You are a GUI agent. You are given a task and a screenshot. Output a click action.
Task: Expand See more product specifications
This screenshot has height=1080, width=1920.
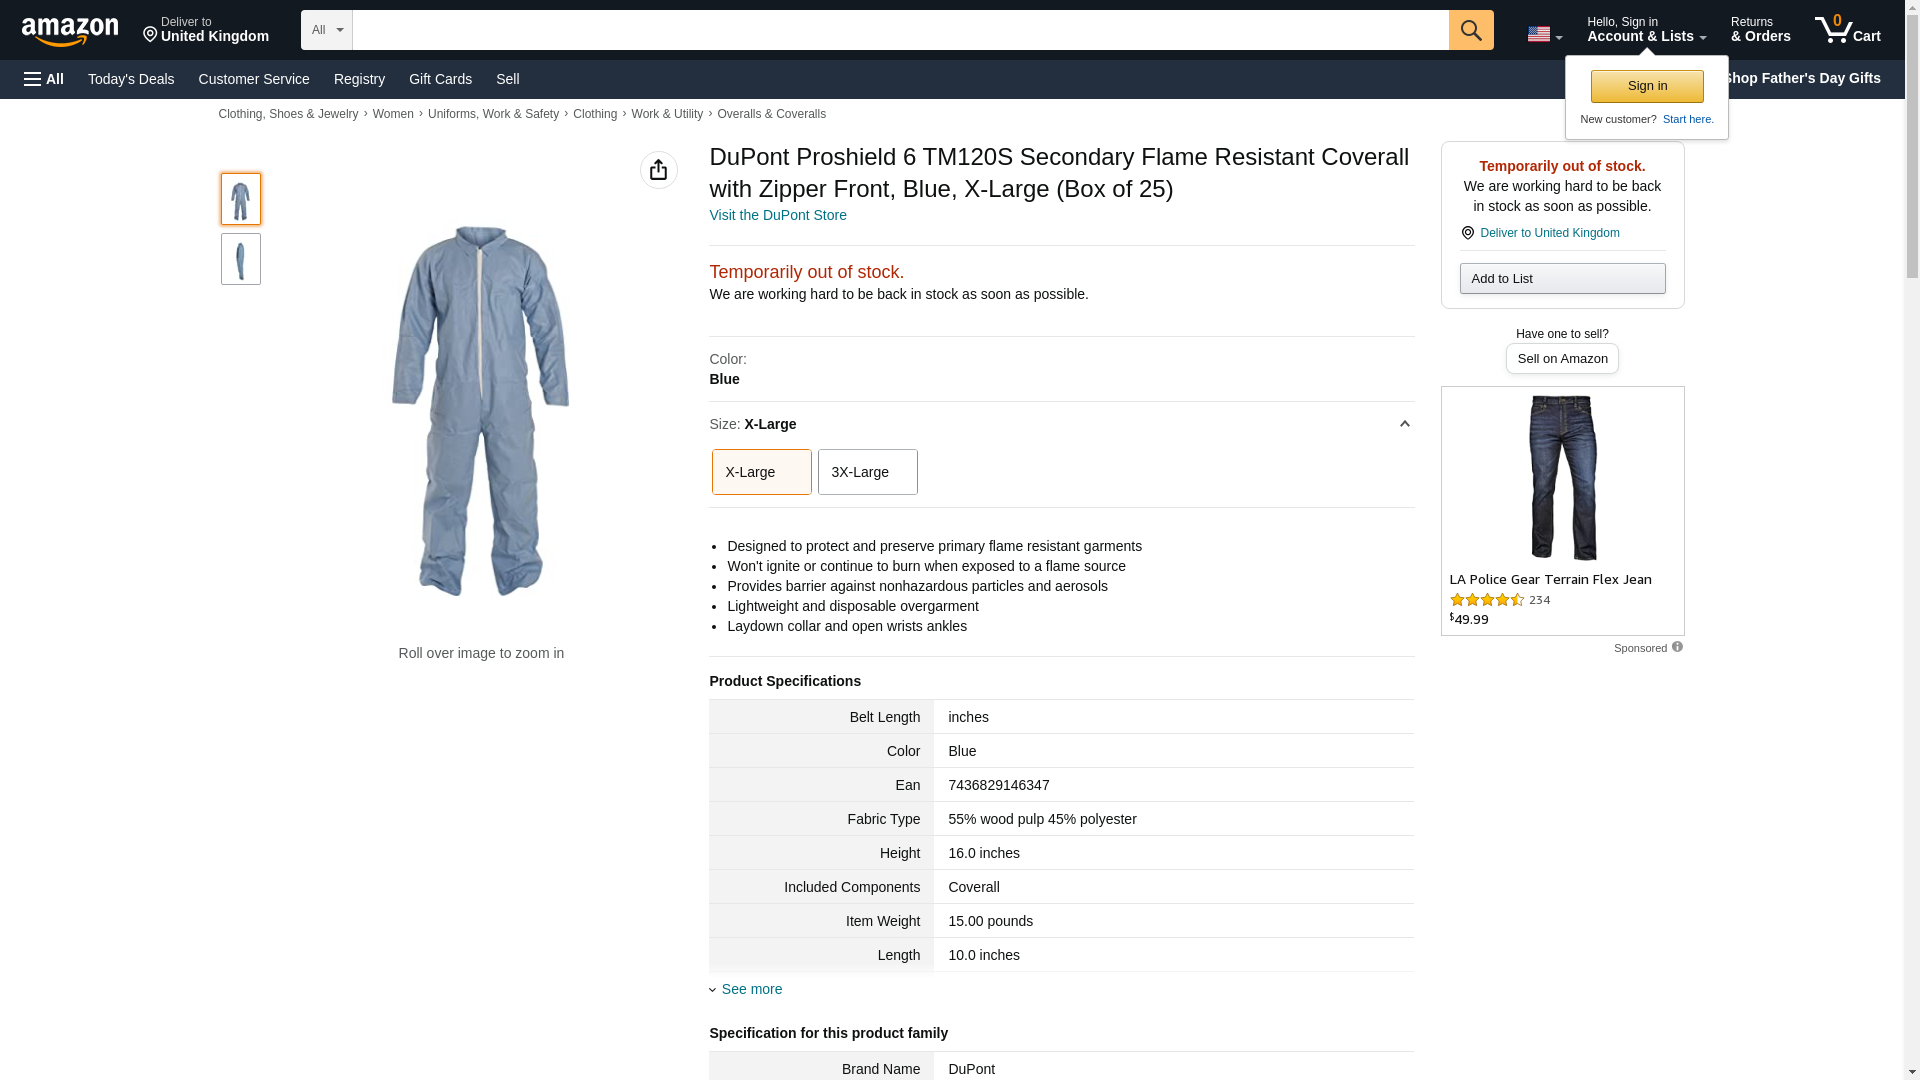pyautogui.click(x=751, y=989)
